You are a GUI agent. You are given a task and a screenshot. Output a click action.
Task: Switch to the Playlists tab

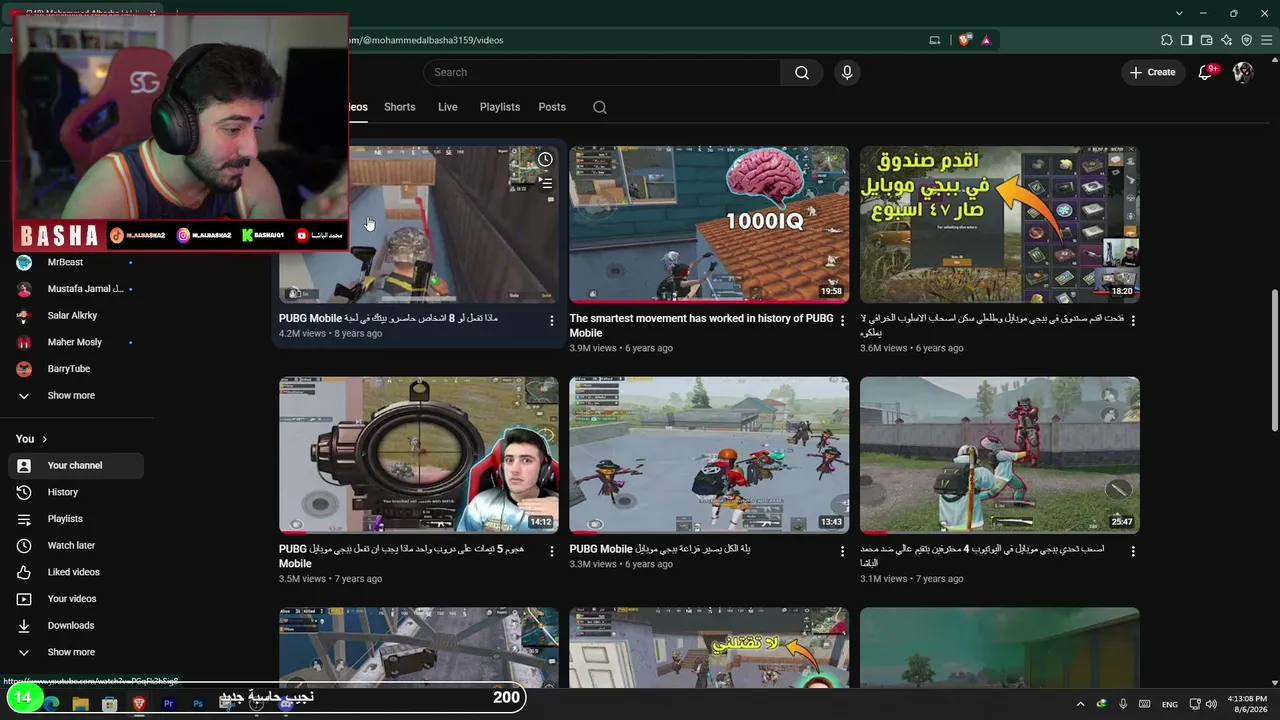(500, 107)
